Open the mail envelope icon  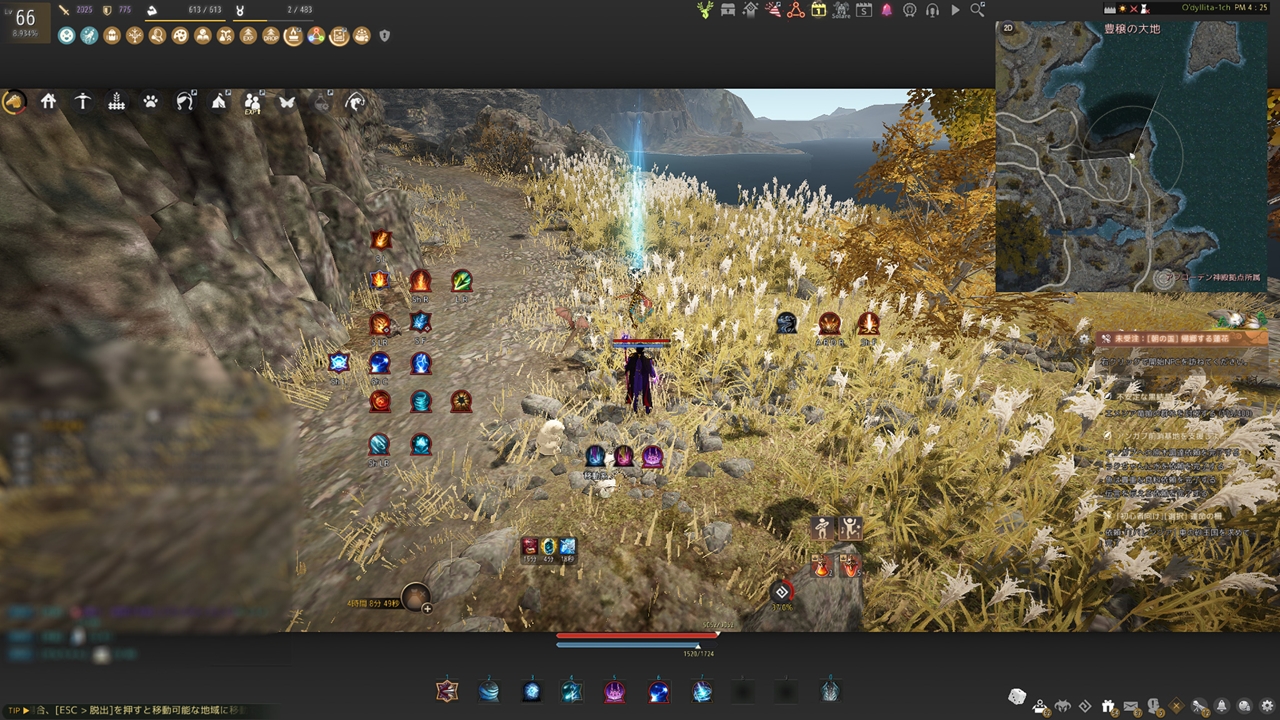1132,706
